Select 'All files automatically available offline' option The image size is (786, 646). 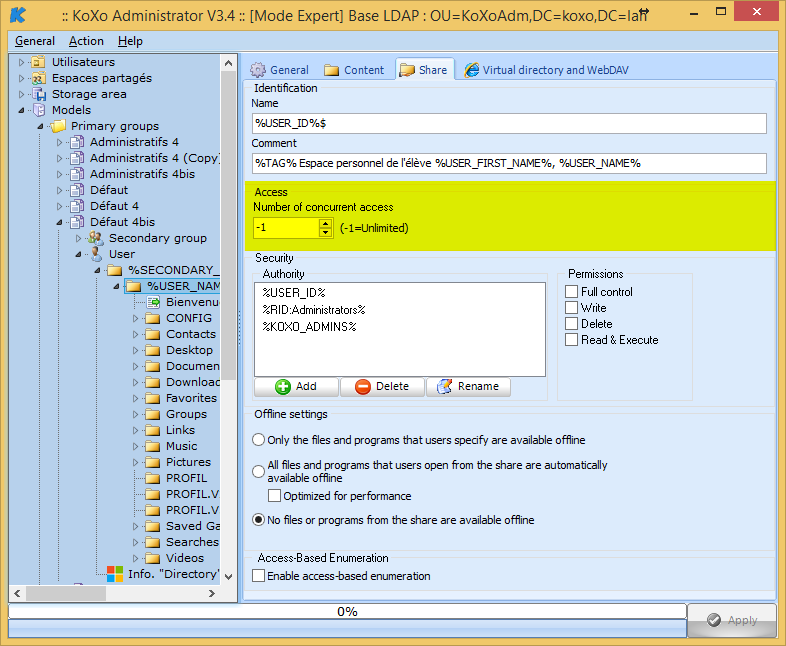click(258, 471)
